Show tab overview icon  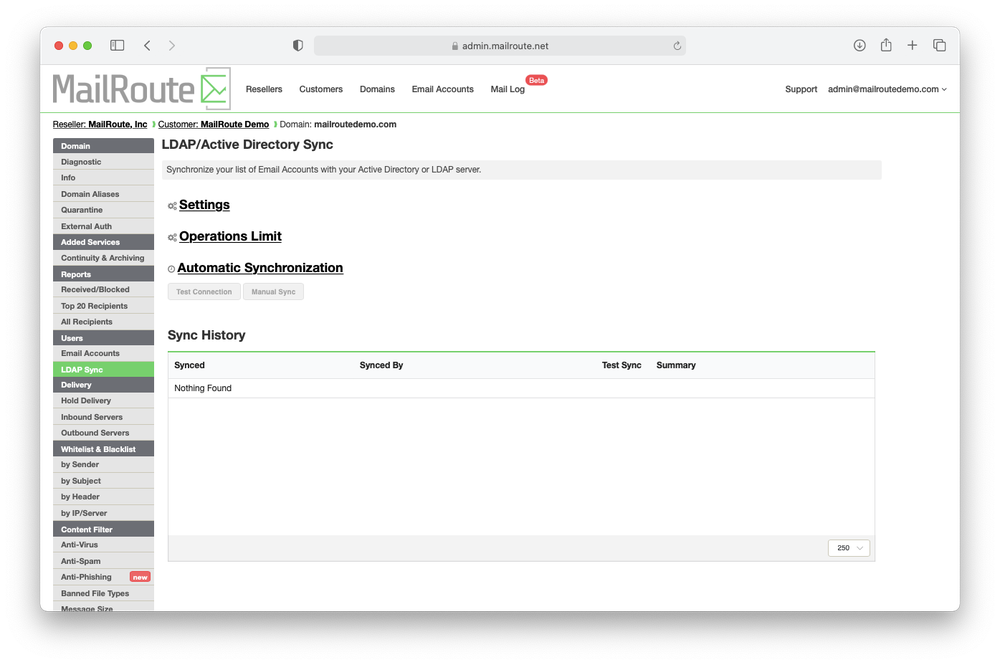point(939,45)
